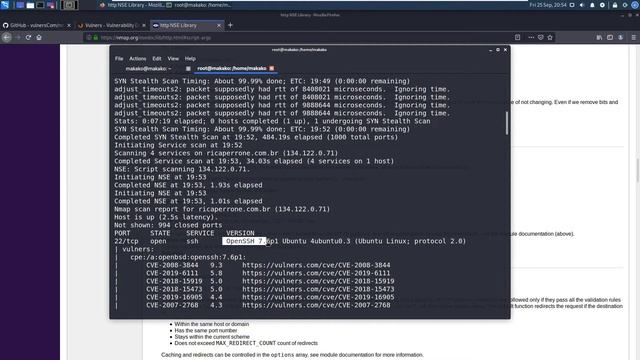Click the Pocket save icon

click(x=540, y=38)
